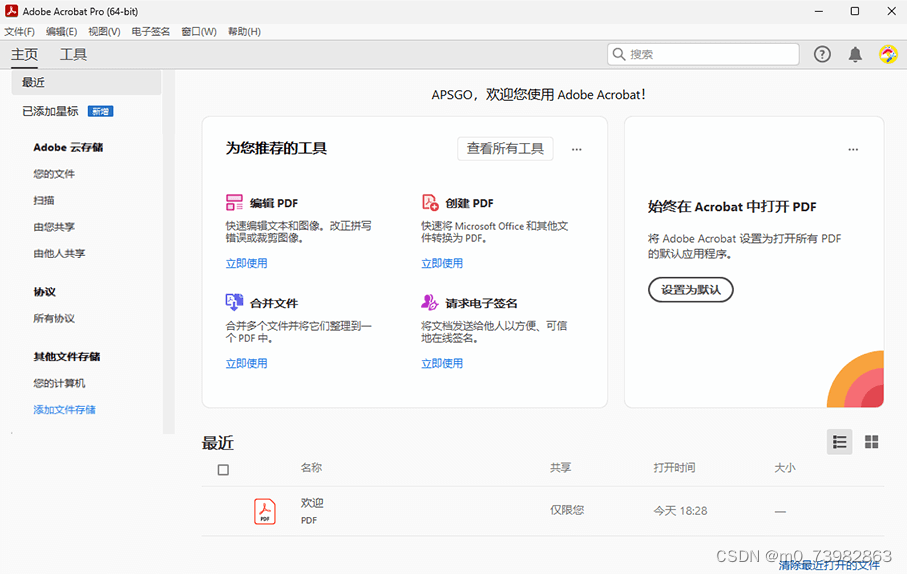Screen dimensions: 907x574
Task: Open the 视图(V) menu
Action: click(x=104, y=32)
